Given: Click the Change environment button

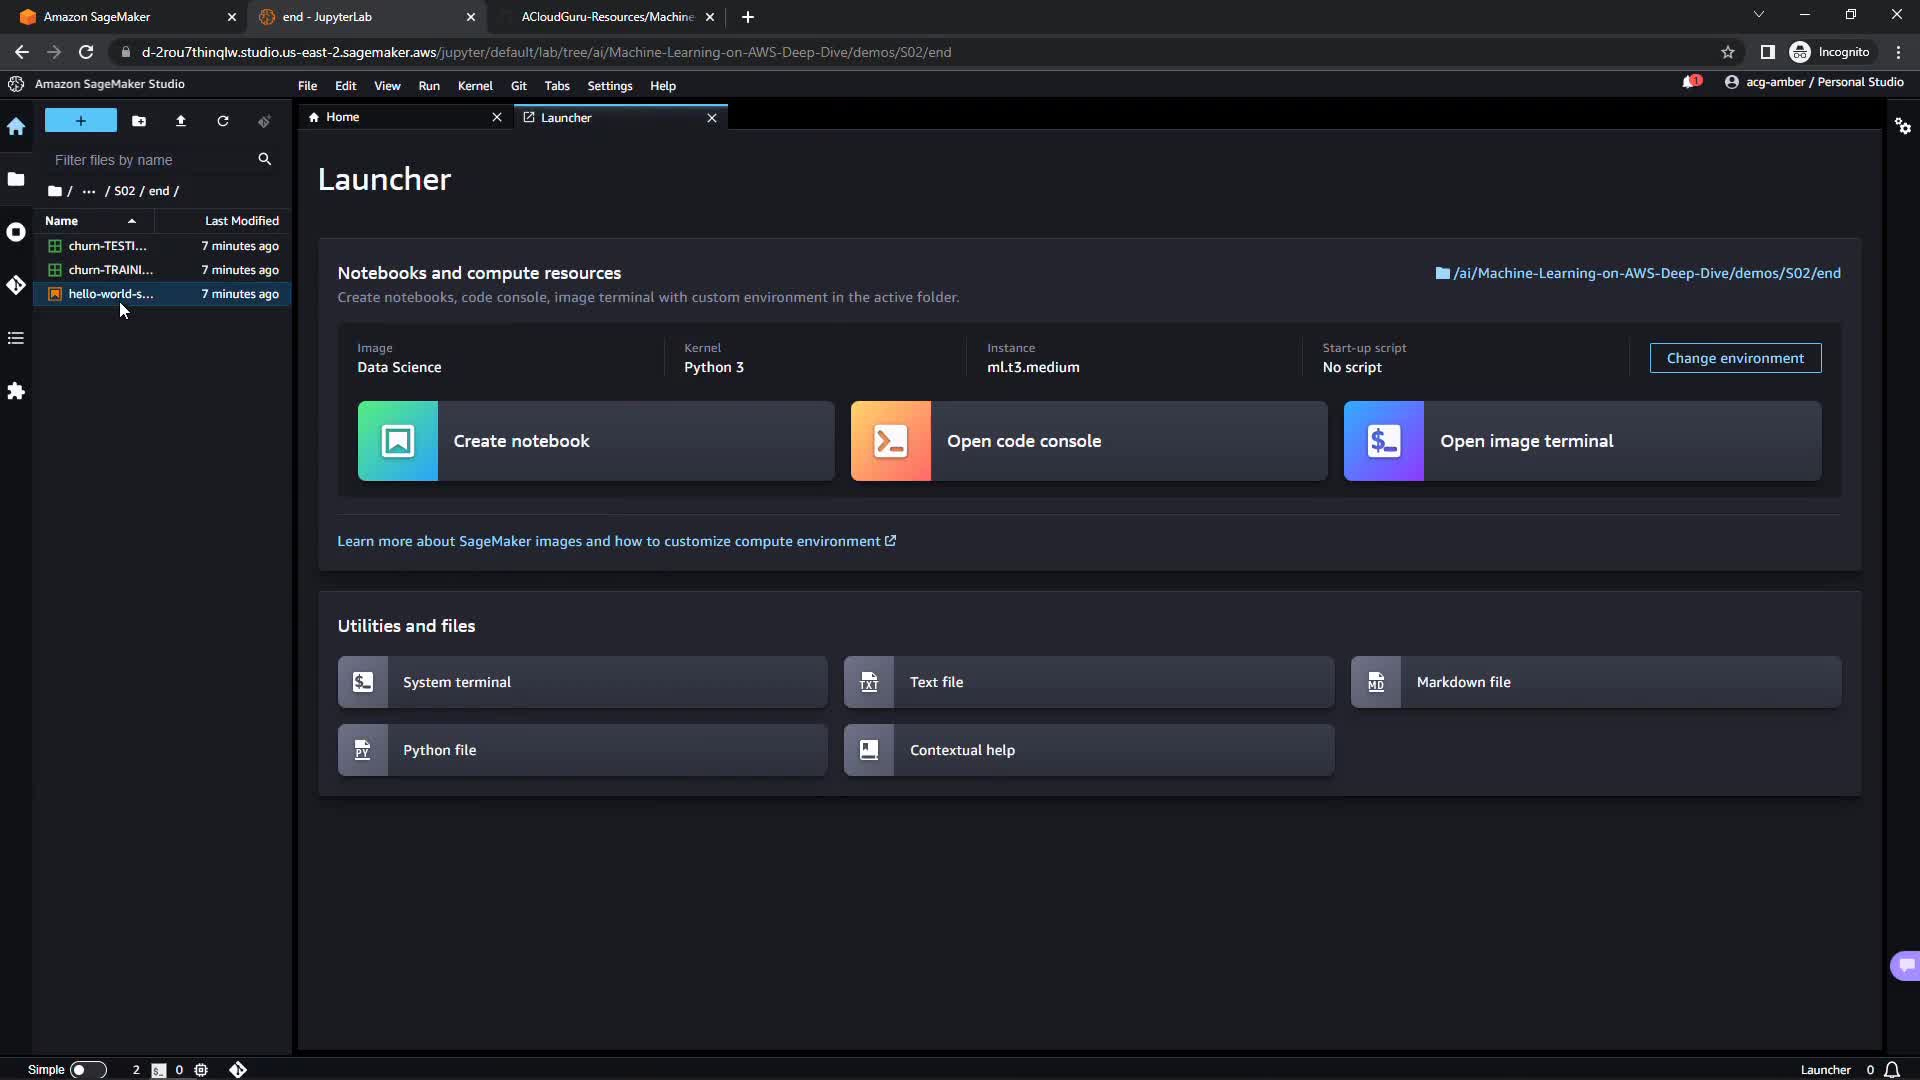Looking at the screenshot, I should pos(1734,358).
